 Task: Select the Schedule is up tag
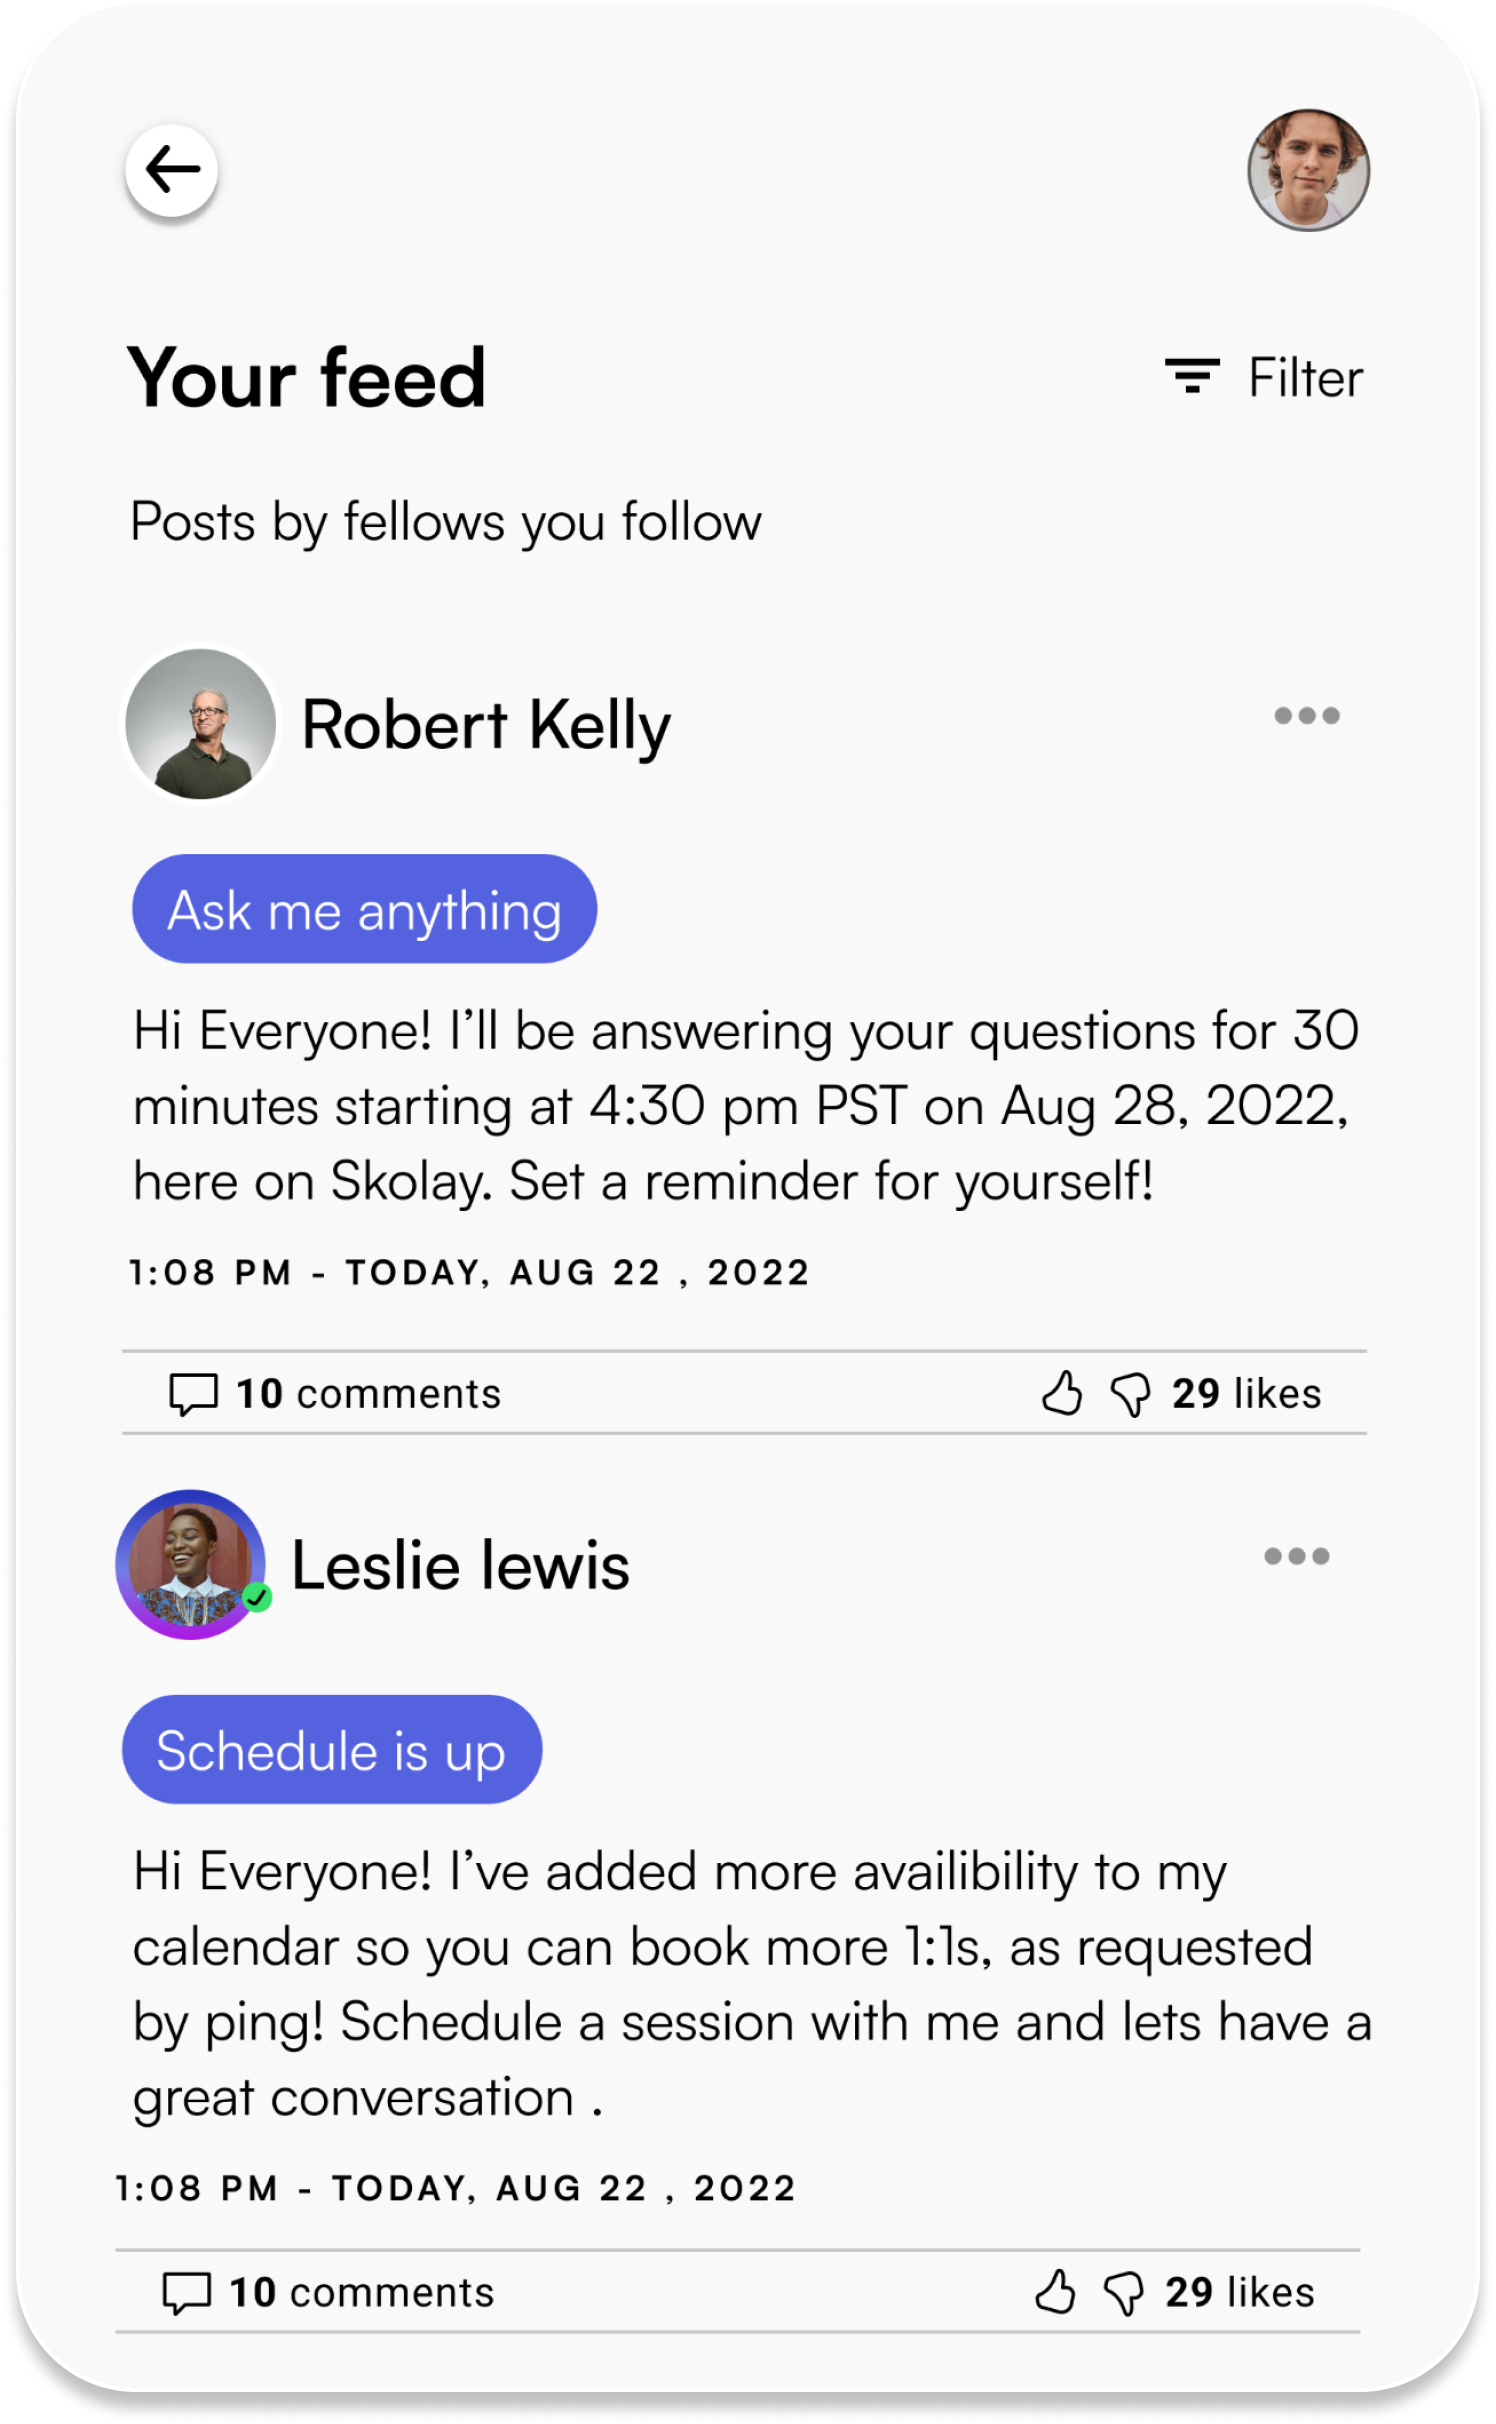[333, 1750]
